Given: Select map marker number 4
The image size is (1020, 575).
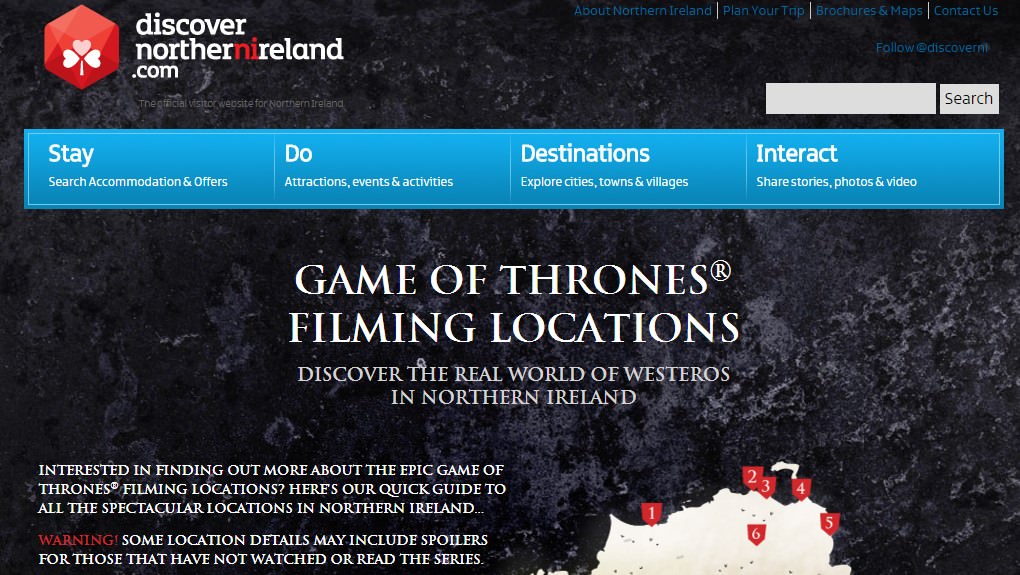Looking at the screenshot, I should coord(801,488).
